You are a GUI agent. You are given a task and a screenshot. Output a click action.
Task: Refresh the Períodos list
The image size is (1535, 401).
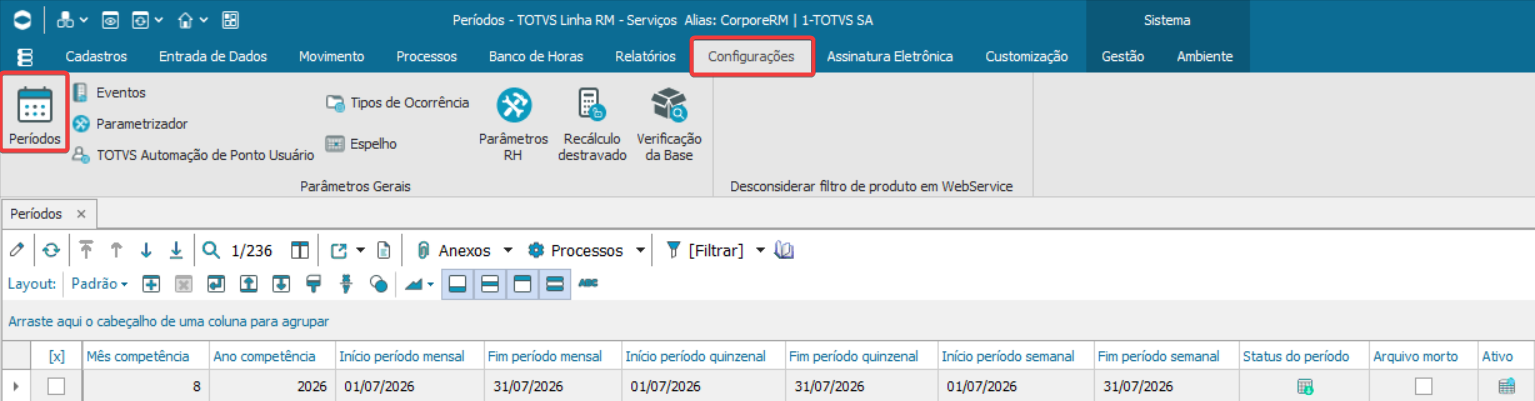click(x=50, y=250)
